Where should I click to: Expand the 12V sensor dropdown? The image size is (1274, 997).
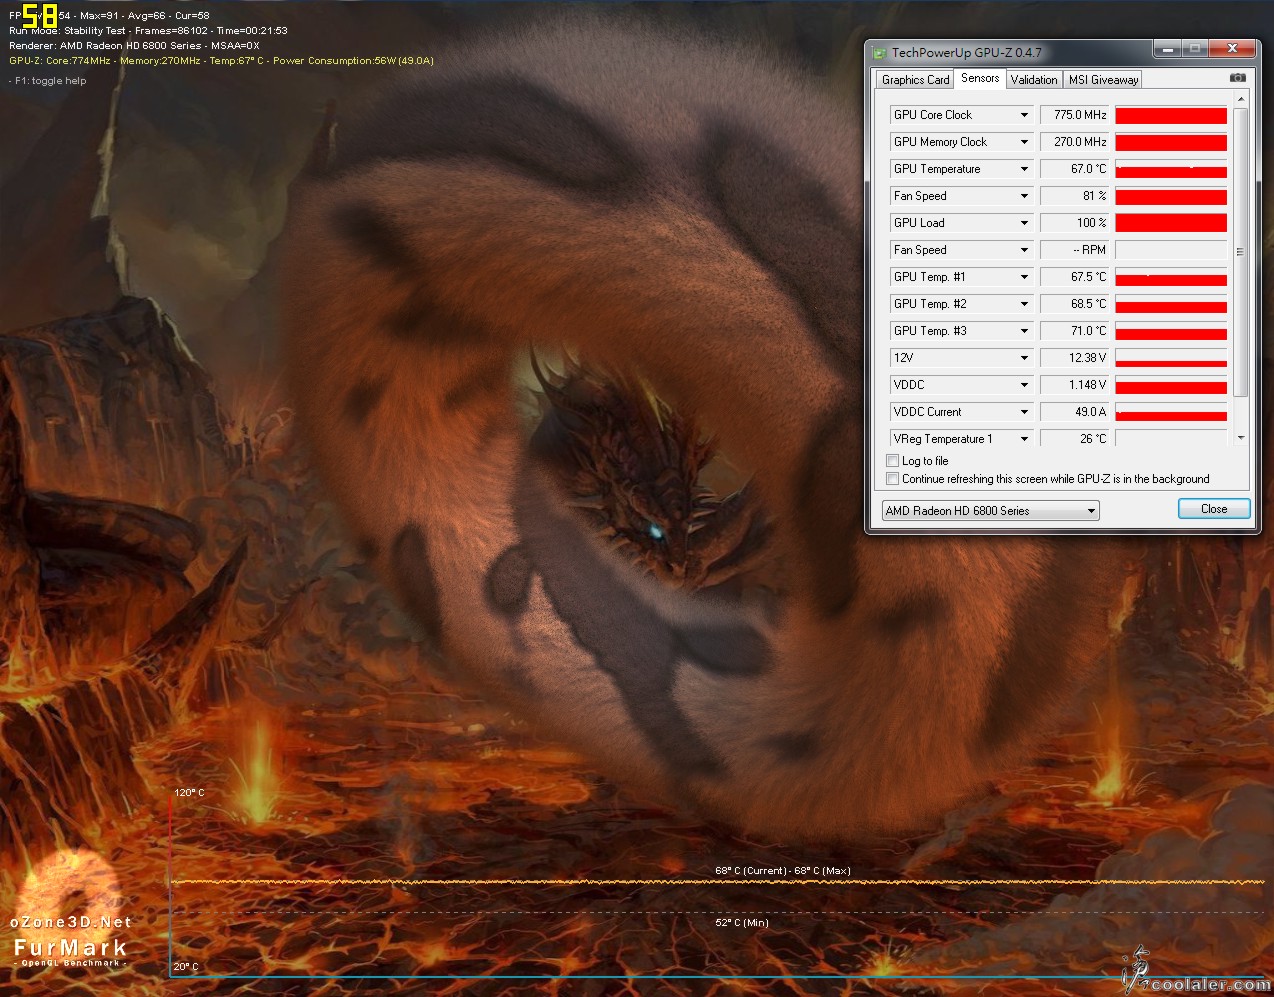(1024, 358)
